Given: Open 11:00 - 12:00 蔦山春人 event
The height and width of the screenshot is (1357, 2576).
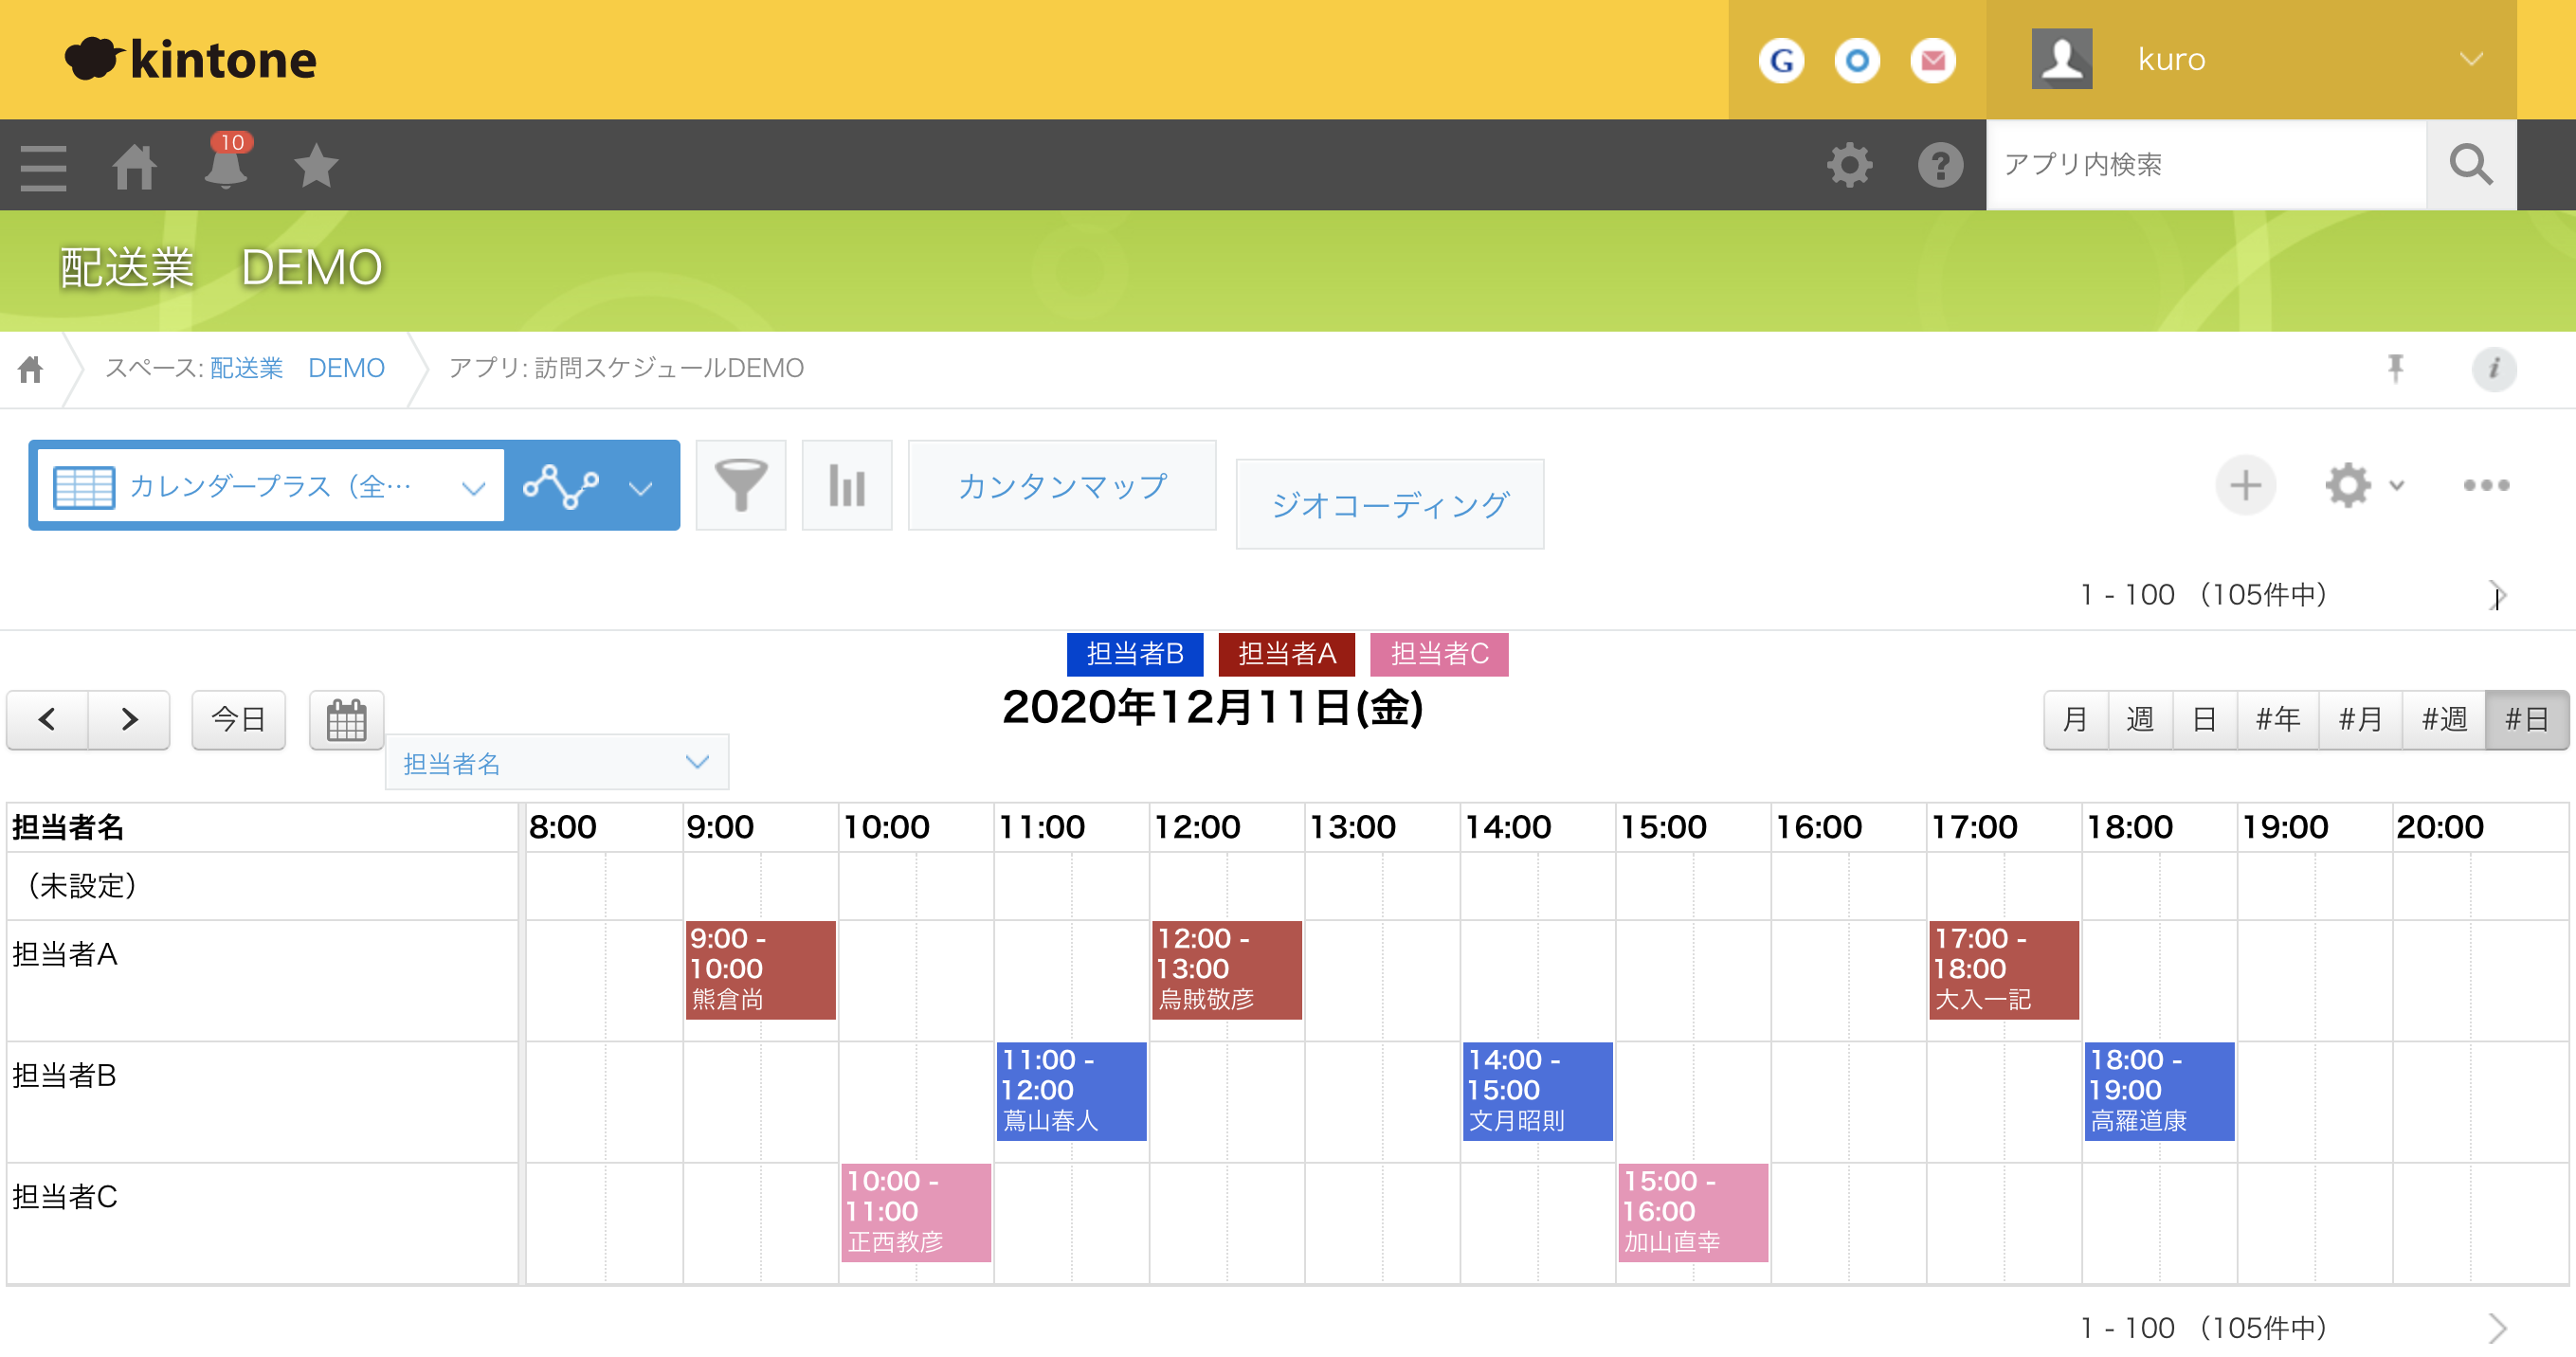Looking at the screenshot, I should click(1071, 1091).
